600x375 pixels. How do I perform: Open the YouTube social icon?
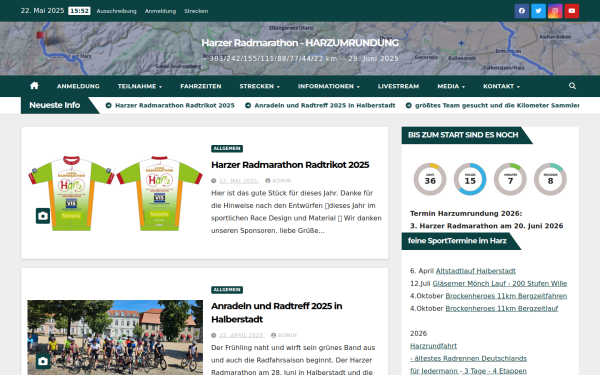572,11
